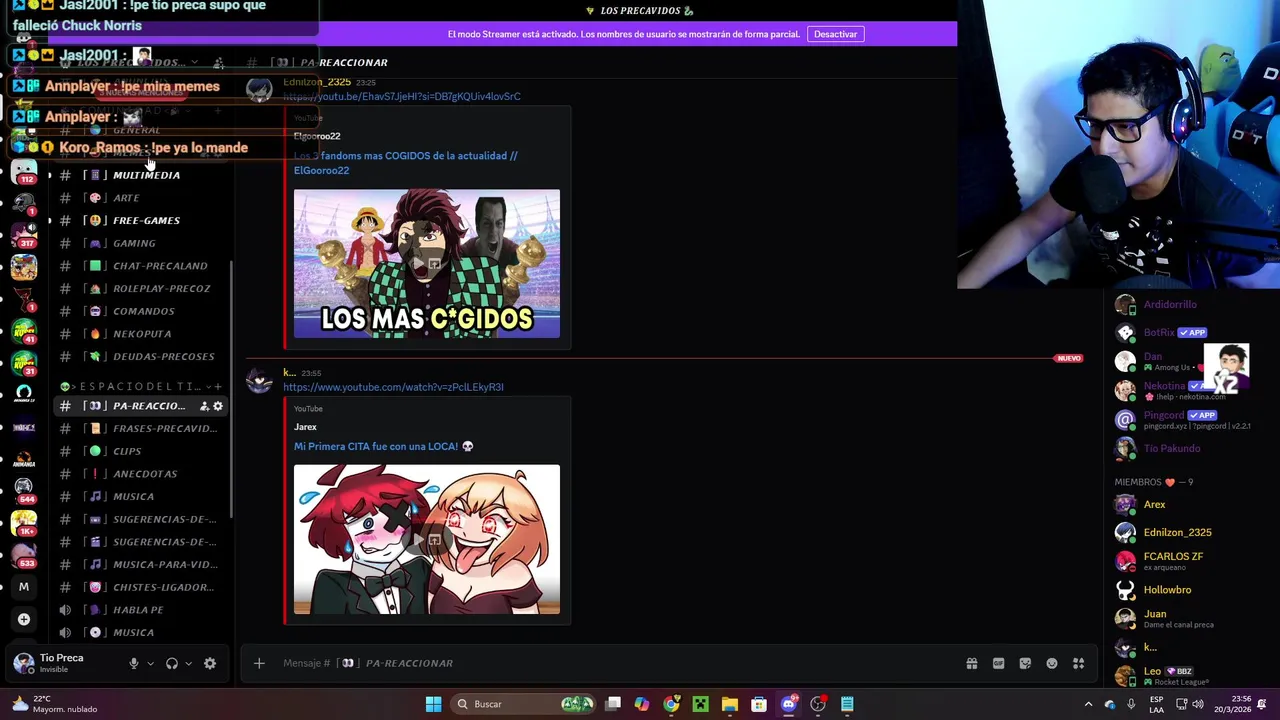Image resolution: width=1280 pixels, height=720 pixels.
Task: Play the LOS MAS C*GIDOS video thumbnail
Action: 427,264
